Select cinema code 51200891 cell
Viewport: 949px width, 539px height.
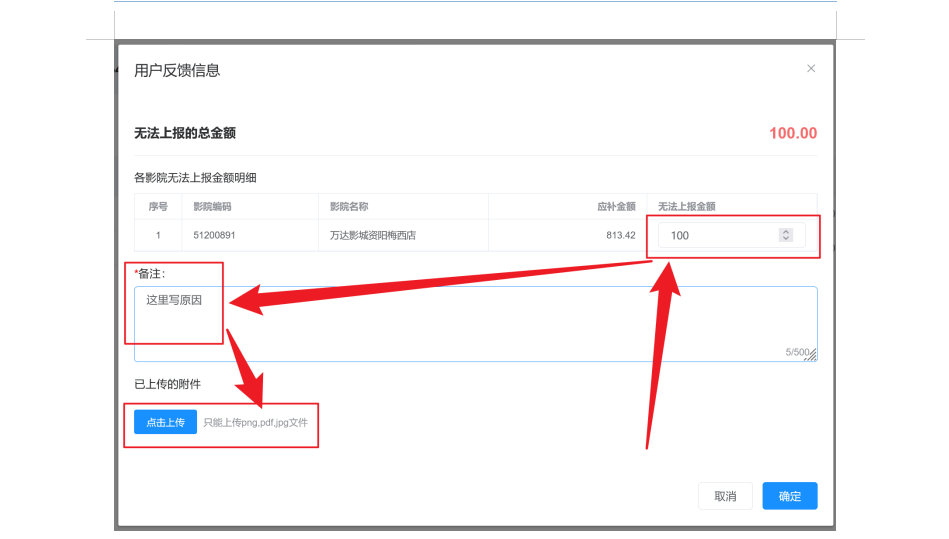[214, 236]
